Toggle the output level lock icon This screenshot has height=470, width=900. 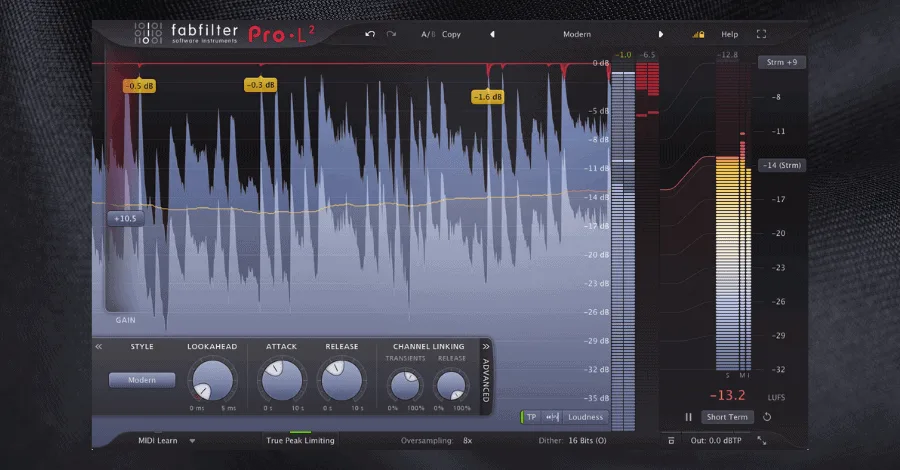click(698, 34)
